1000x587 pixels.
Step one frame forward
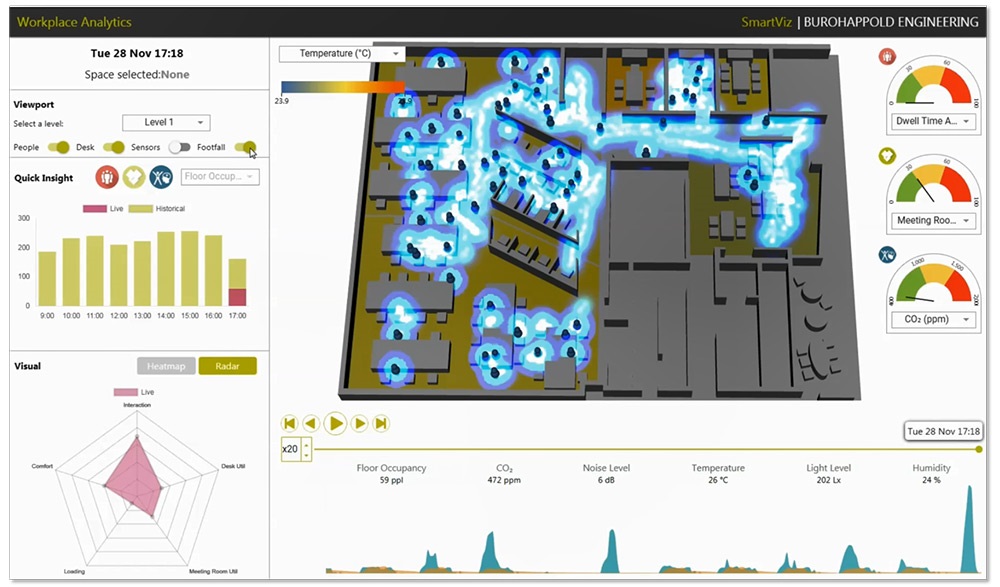[x=360, y=423]
